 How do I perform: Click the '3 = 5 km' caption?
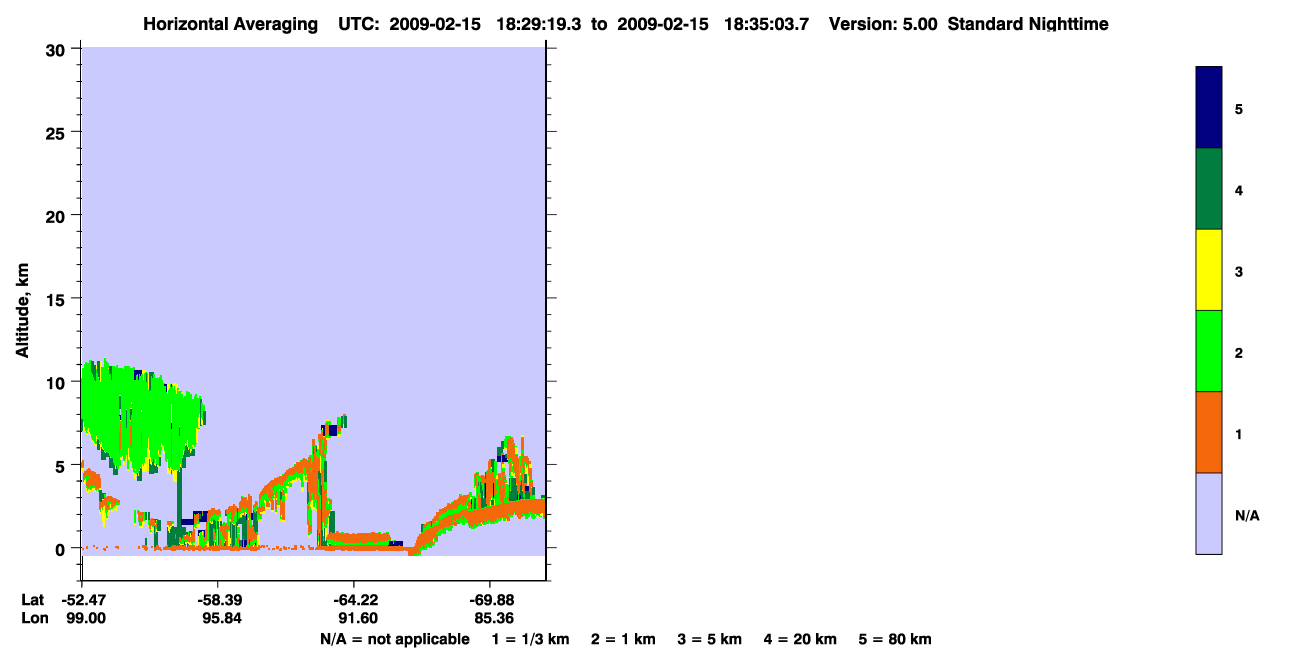coord(710,639)
